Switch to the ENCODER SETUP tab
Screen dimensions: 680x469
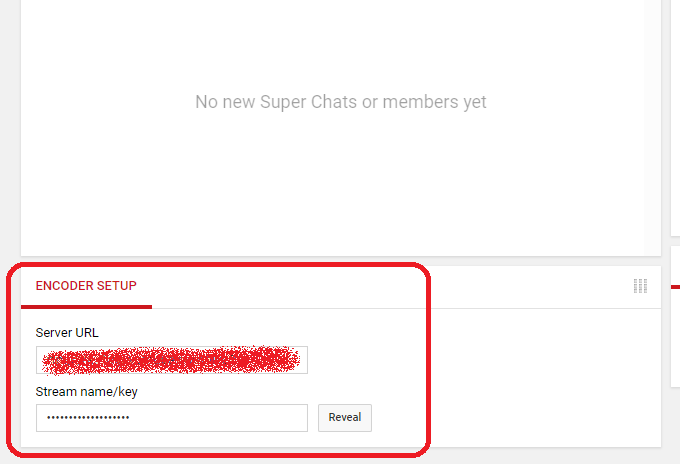pyautogui.click(x=86, y=286)
